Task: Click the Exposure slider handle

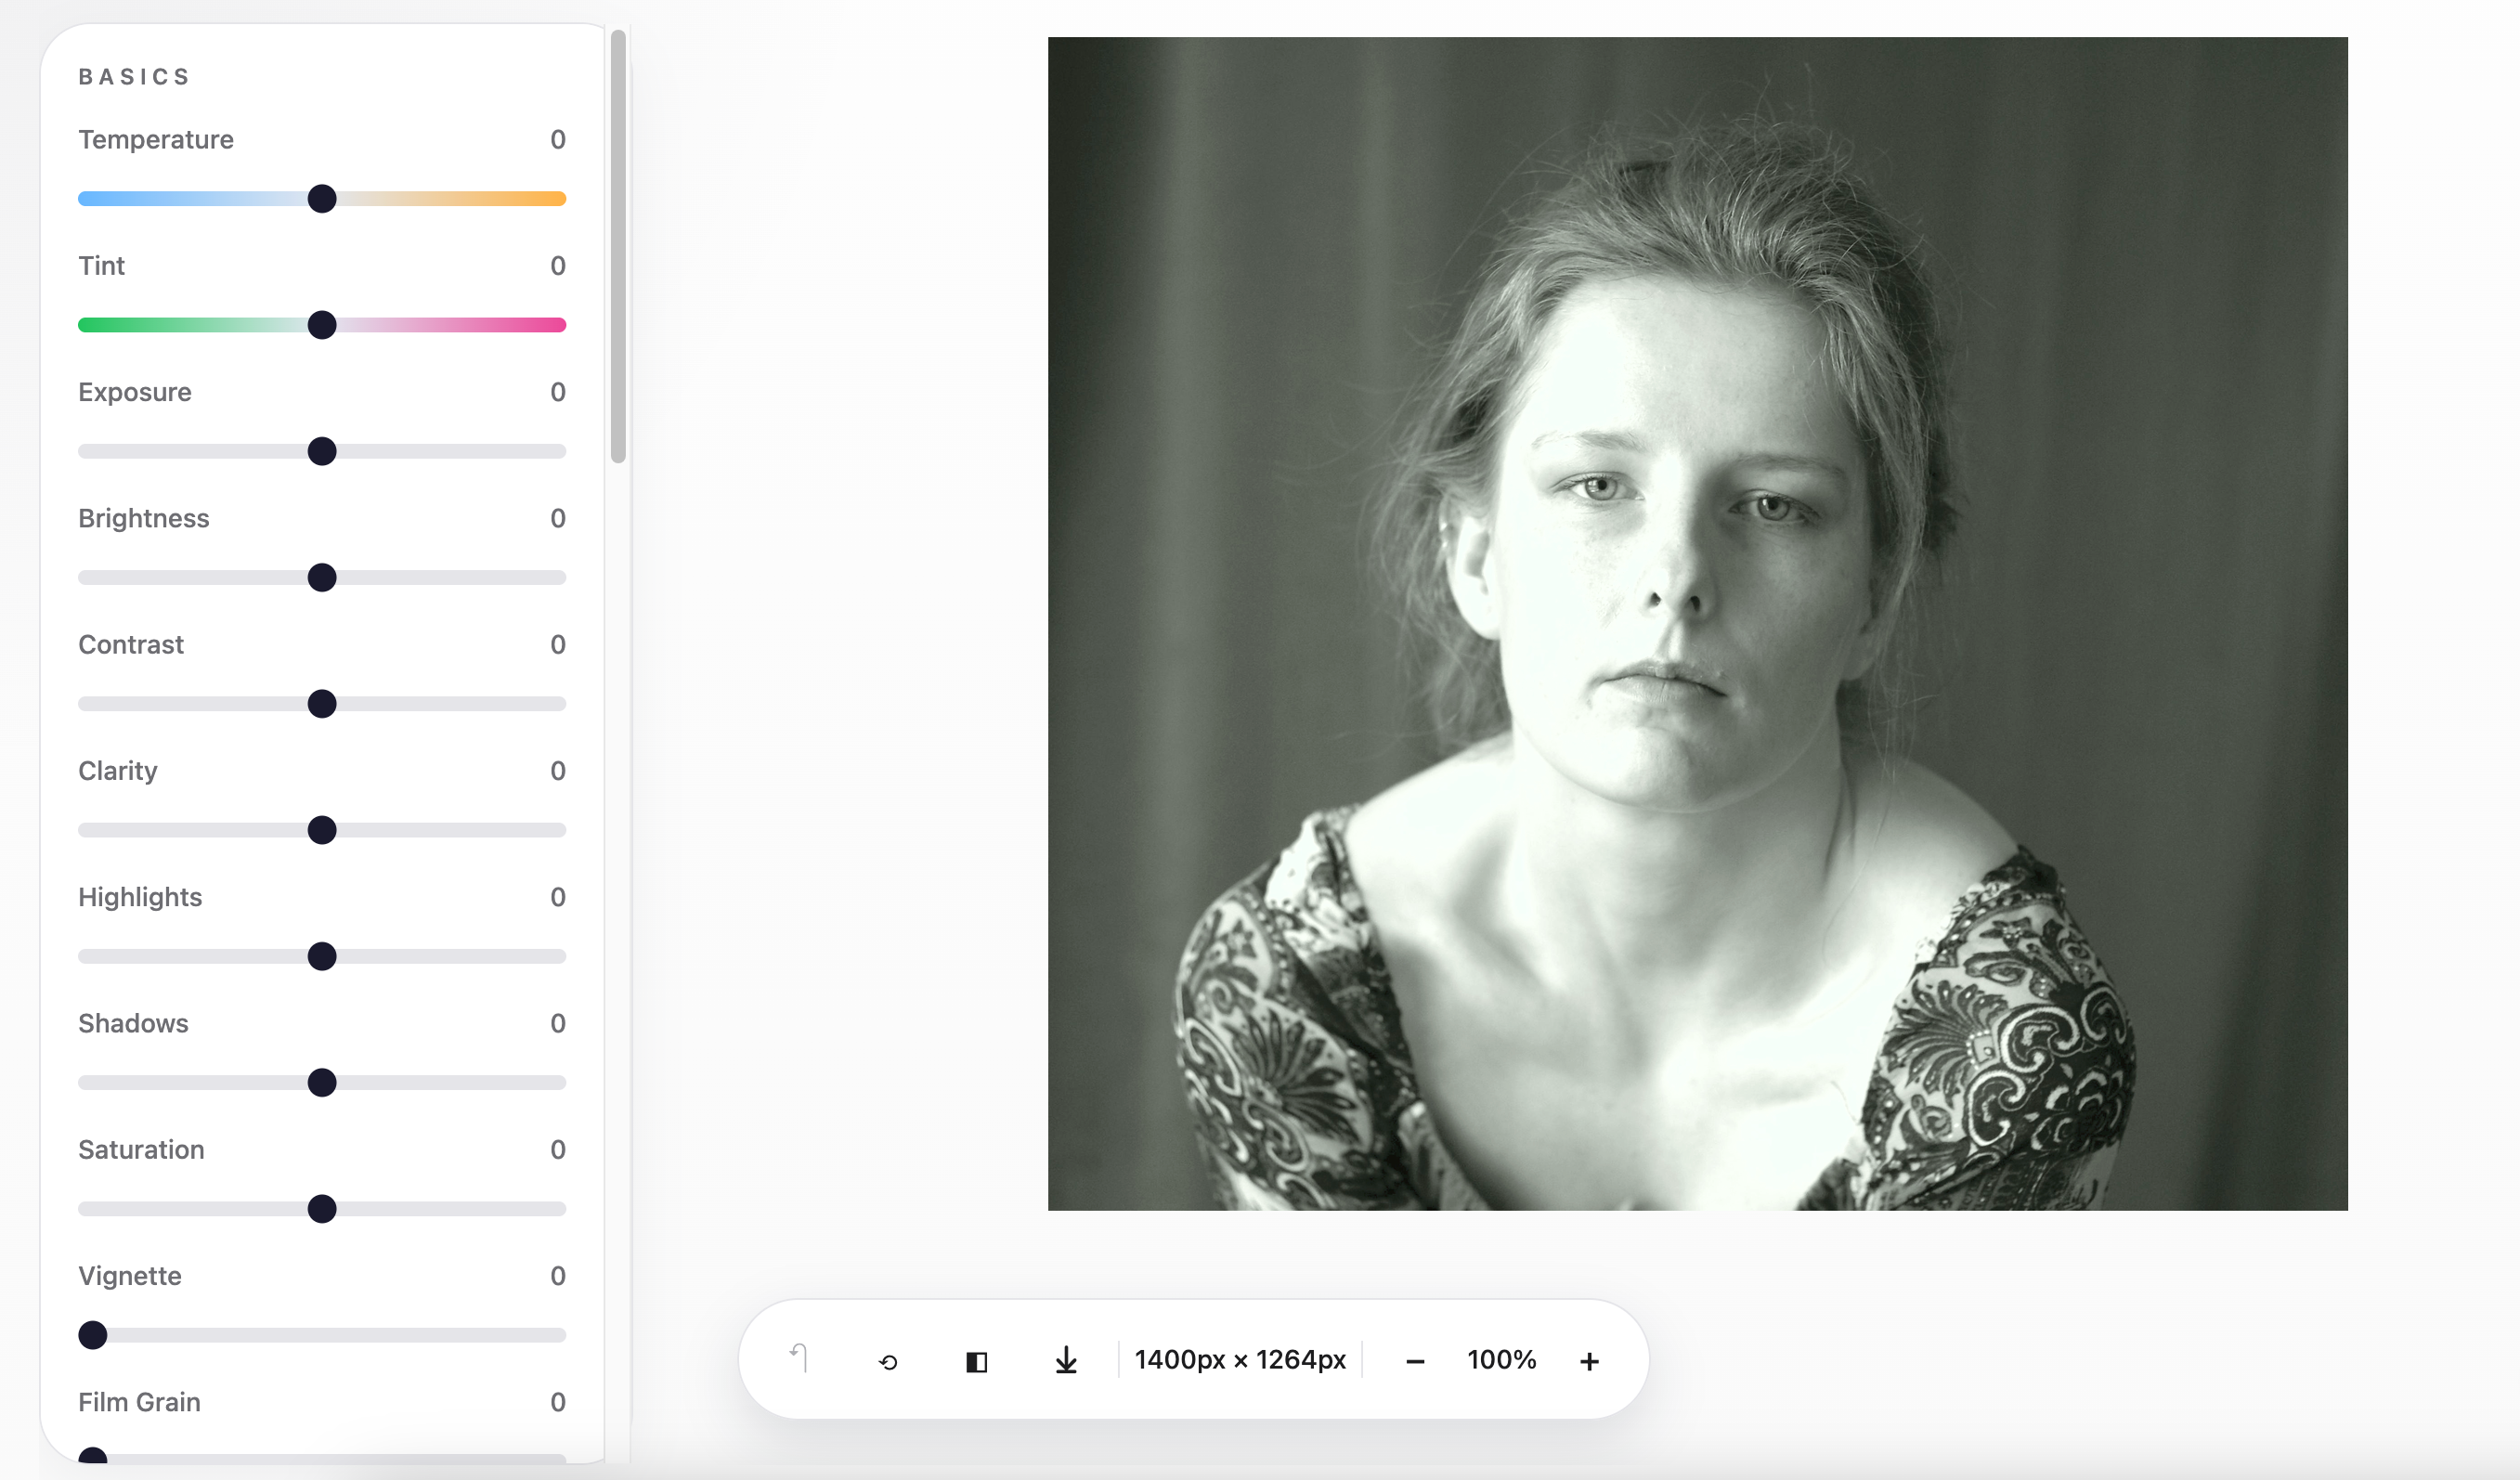Action: 322,451
